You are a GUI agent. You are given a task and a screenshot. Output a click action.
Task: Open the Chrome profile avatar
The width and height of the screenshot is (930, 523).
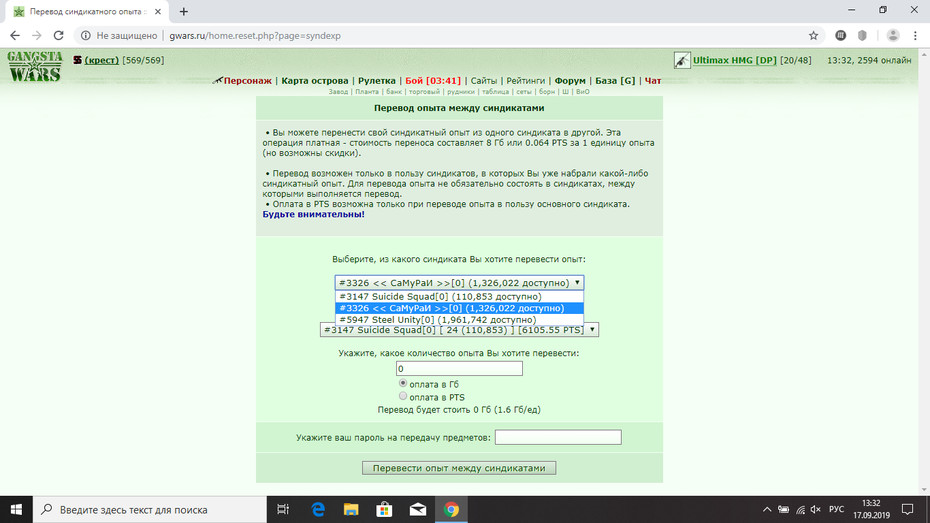click(x=893, y=36)
